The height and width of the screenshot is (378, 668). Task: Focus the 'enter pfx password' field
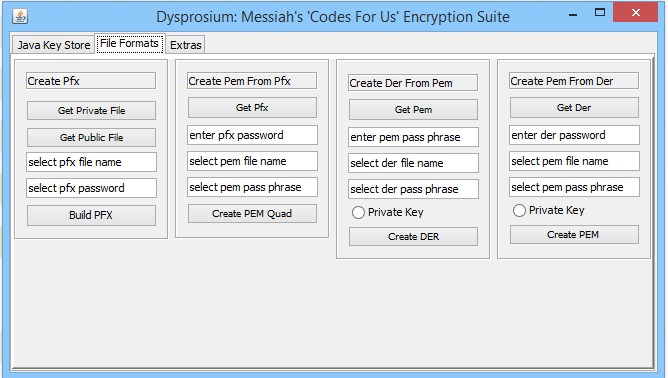point(252,135)
